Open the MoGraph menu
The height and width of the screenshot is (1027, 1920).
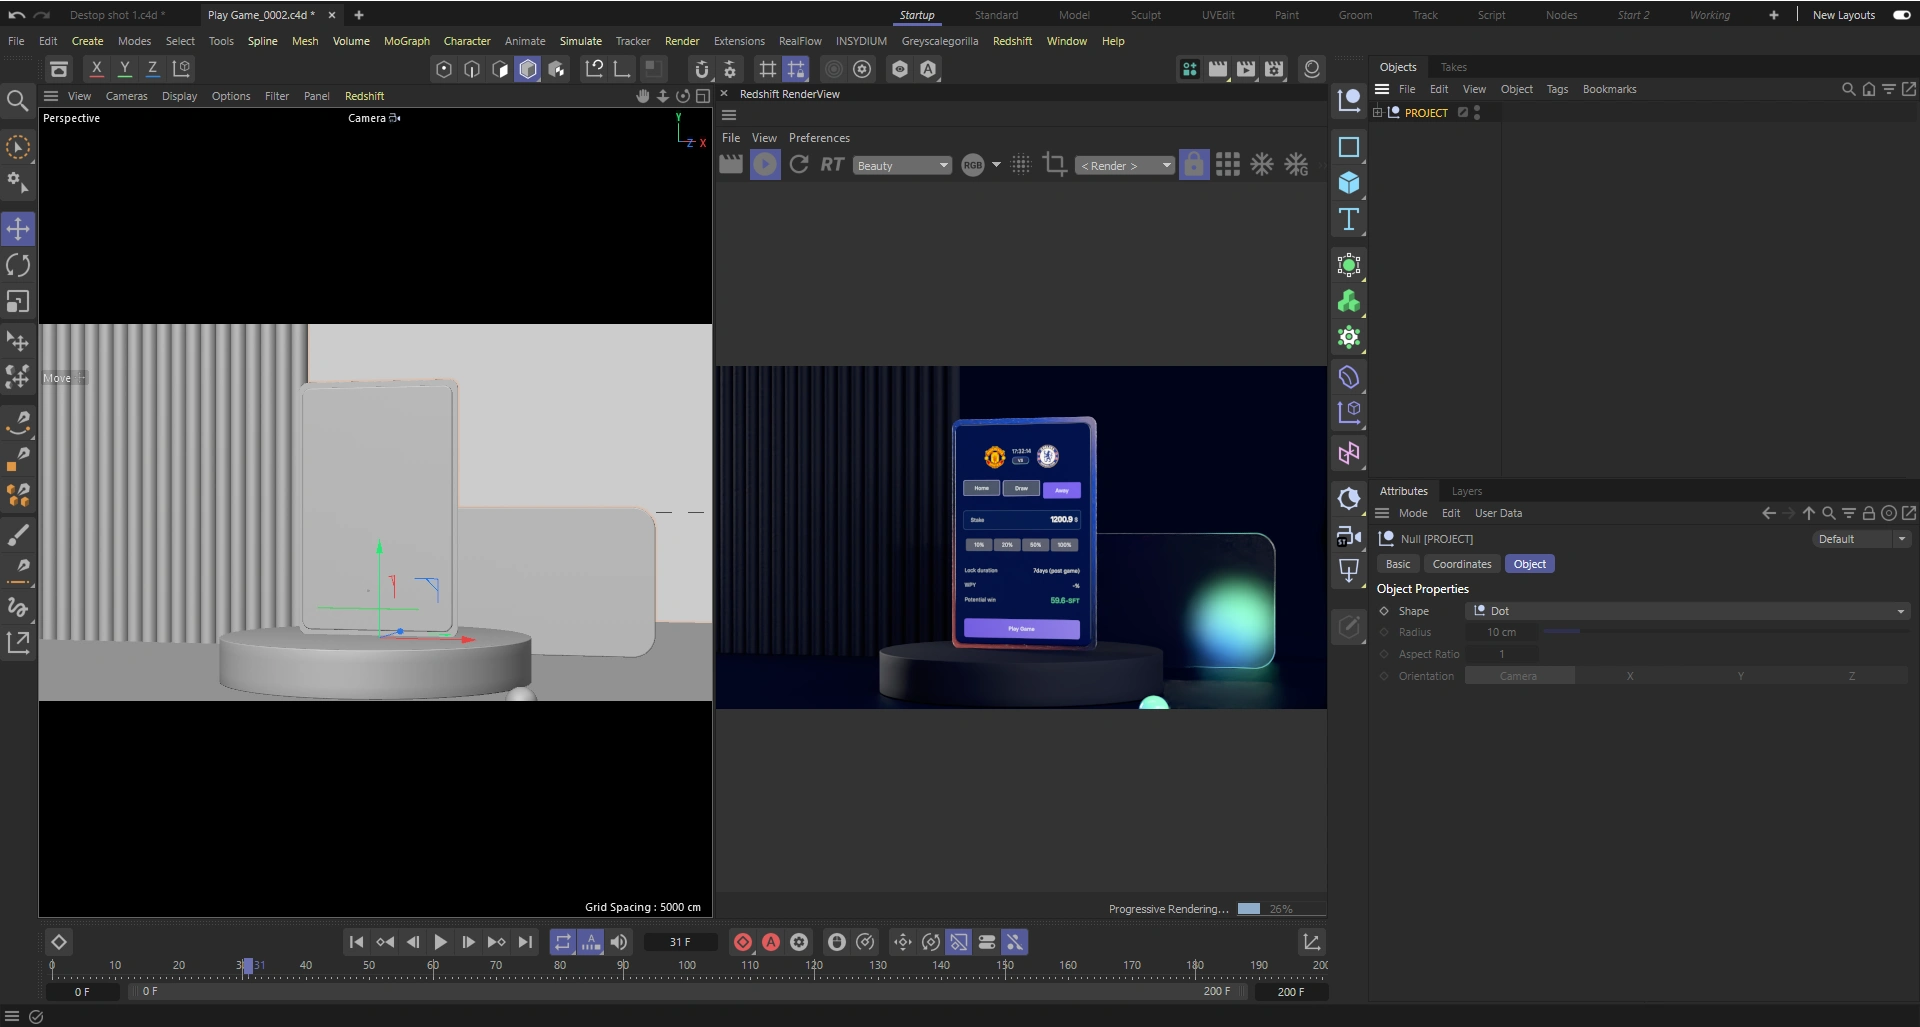pyautogui.click(x=406, y=41)
